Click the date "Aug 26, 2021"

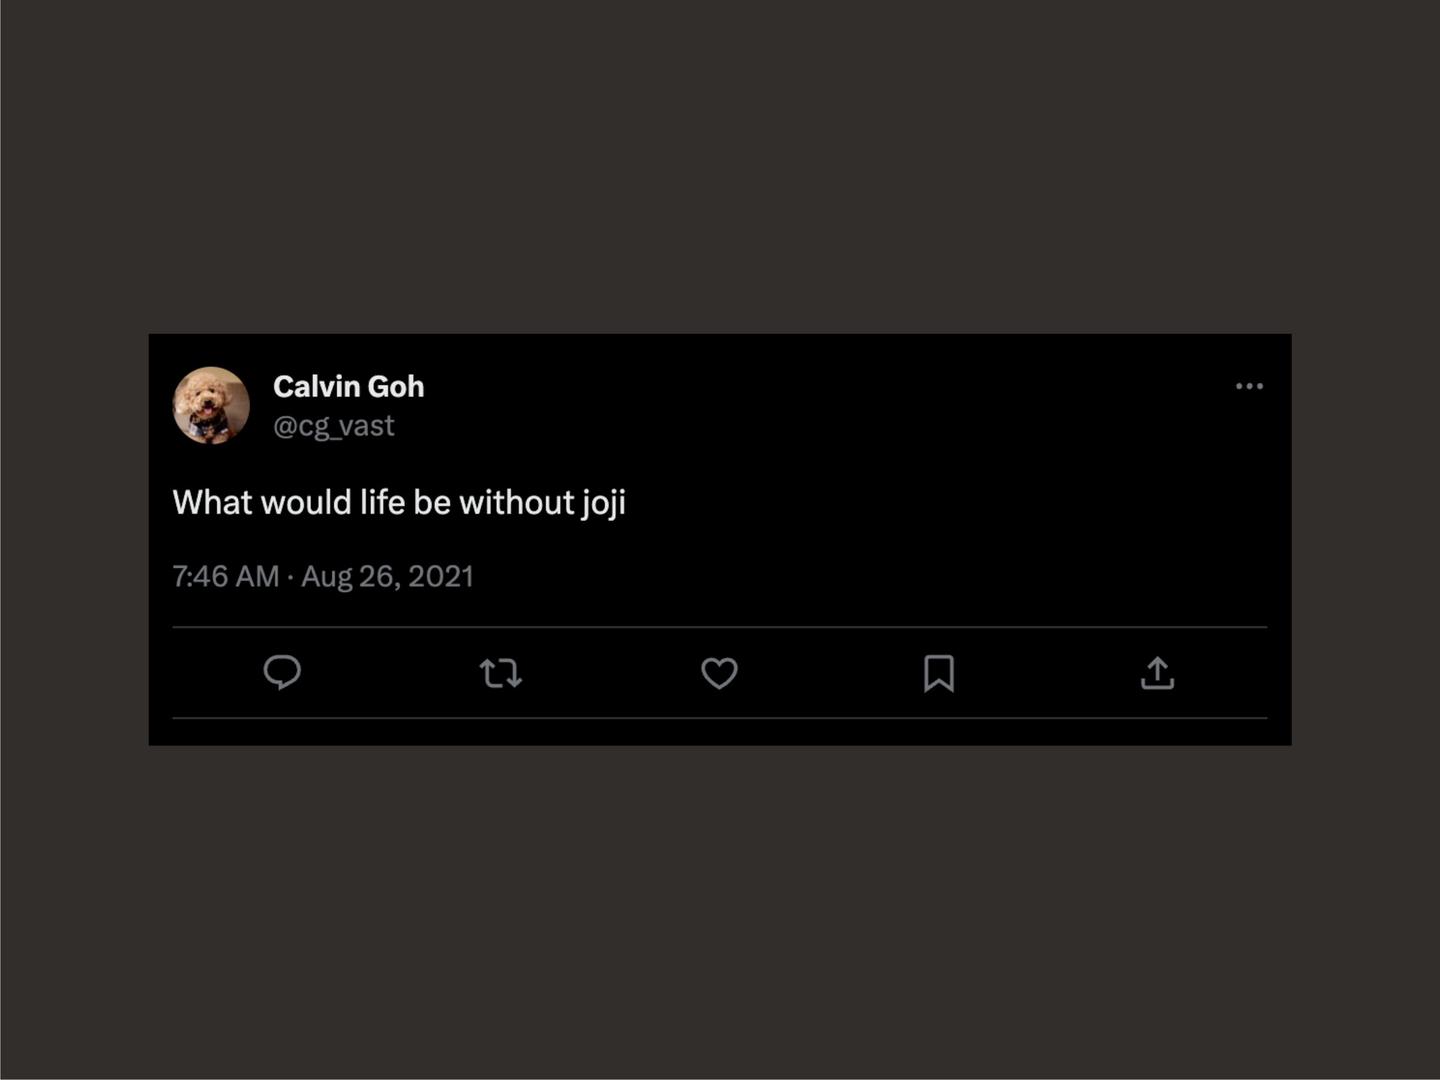pos(387,576)
